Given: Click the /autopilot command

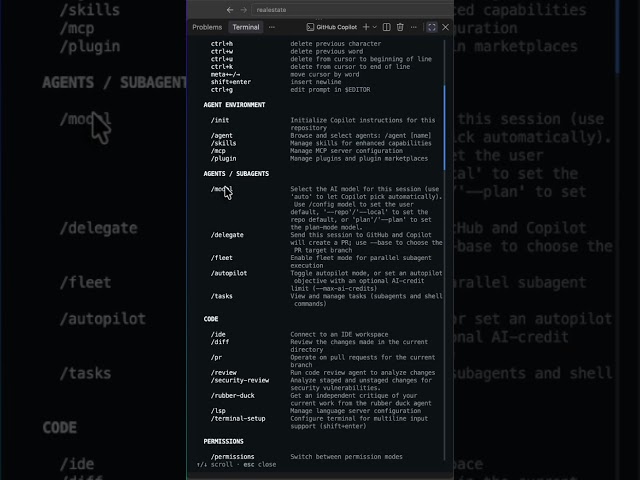Looking at the screenshot, I should [x=229, y=273].
